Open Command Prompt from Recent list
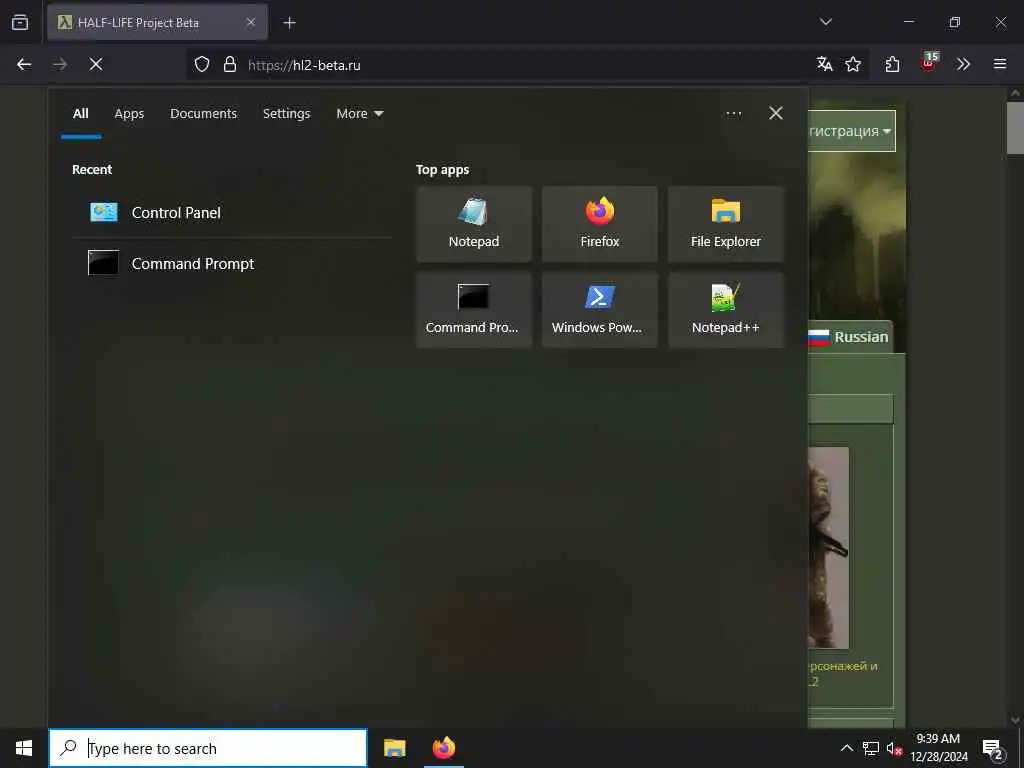The height and width of the screenshot is (768, 1024). (232, 263)
